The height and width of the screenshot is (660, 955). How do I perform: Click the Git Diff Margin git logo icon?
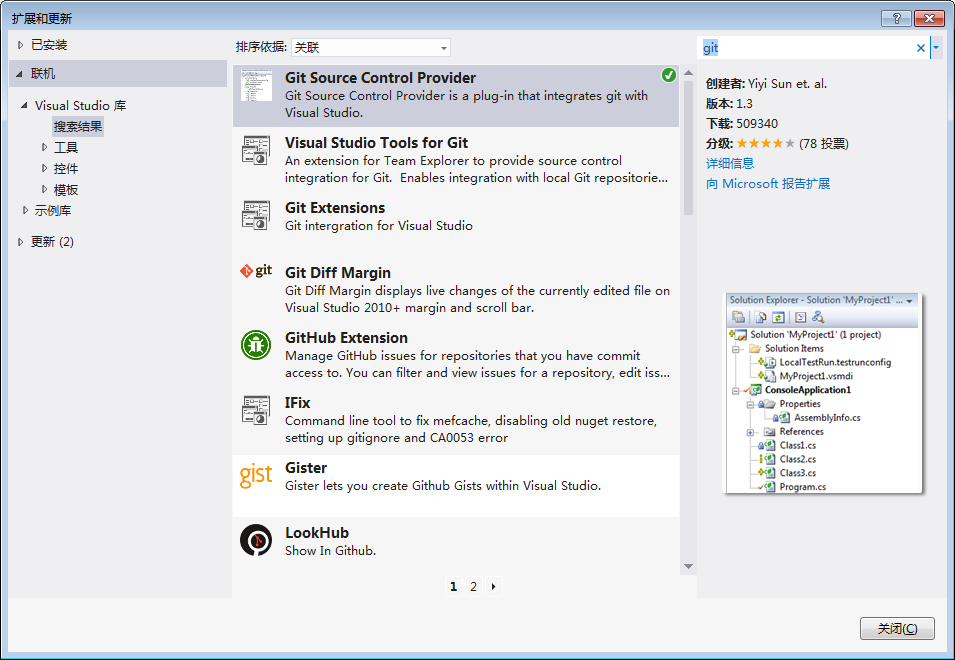(x=256, y=271)
